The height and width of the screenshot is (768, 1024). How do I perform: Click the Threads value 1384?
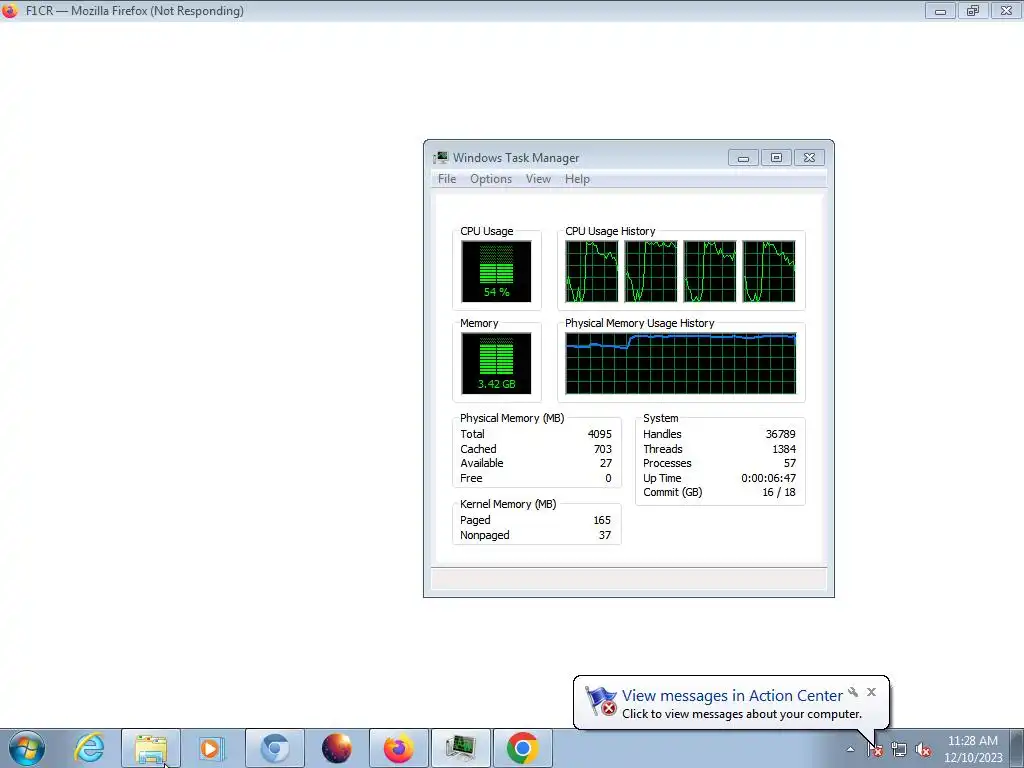pyautogui.click(x=784, y=449)
